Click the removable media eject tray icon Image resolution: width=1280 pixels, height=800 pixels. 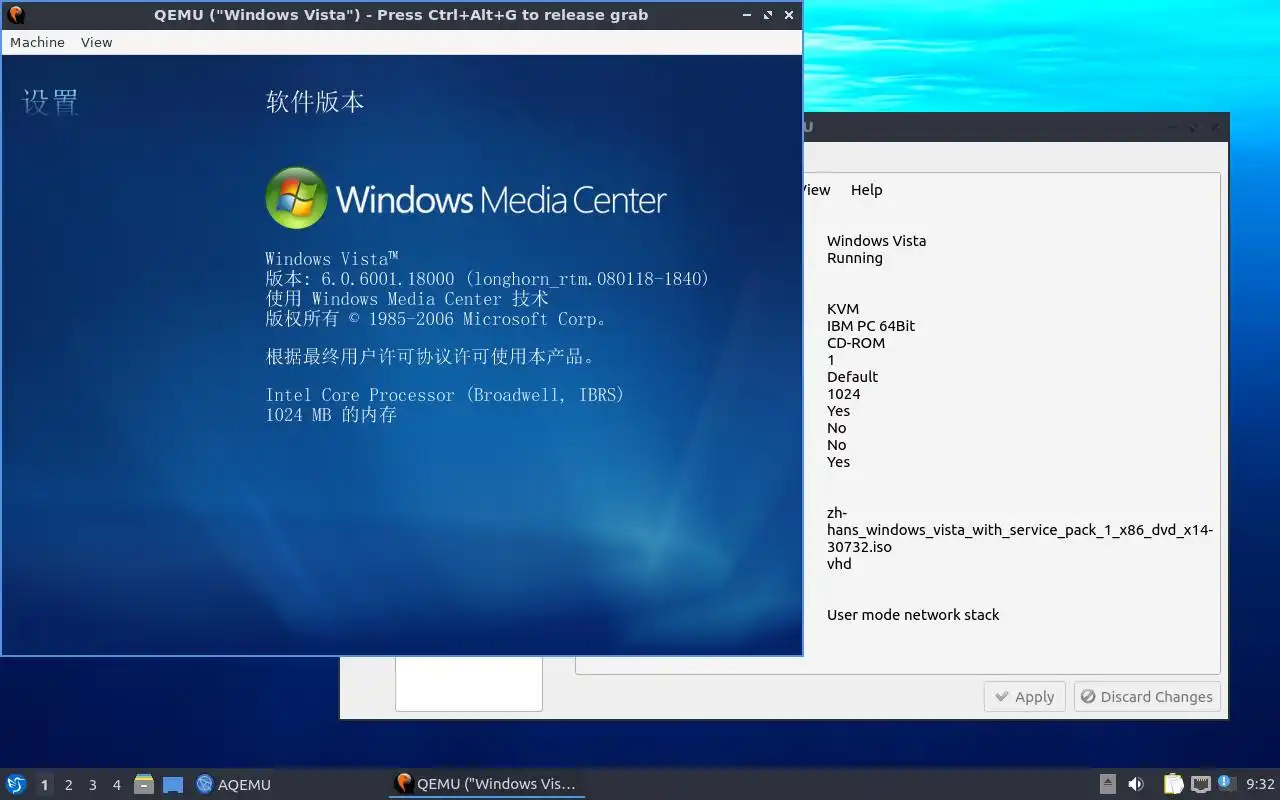[x=1107, y=784]
